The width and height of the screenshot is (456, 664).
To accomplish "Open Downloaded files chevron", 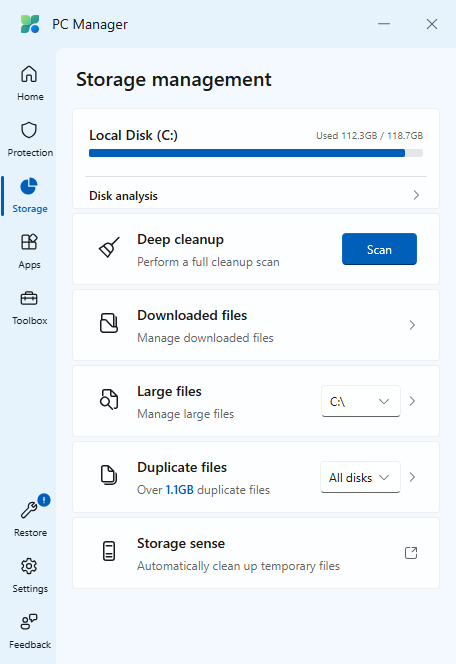I will pos(412,325).
